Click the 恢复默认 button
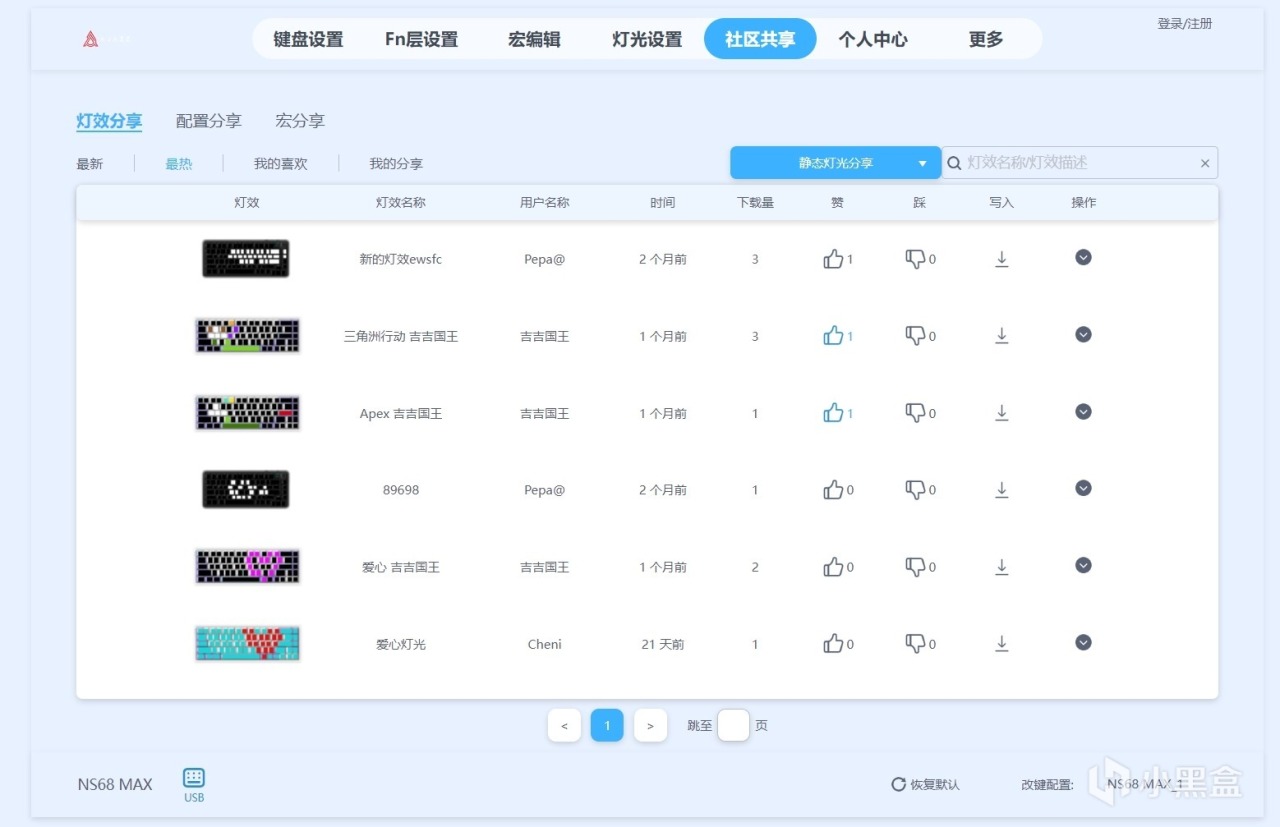Image resolution: width=1280 pixels, height=827 pixels. 925,785
